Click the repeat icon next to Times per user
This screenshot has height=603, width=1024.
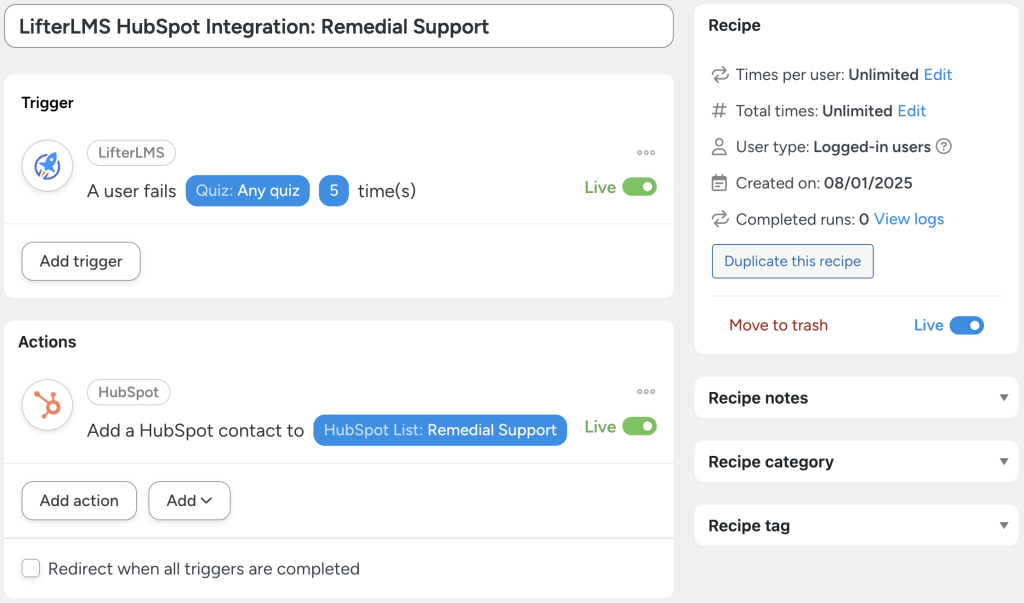[x=718, y=74]
